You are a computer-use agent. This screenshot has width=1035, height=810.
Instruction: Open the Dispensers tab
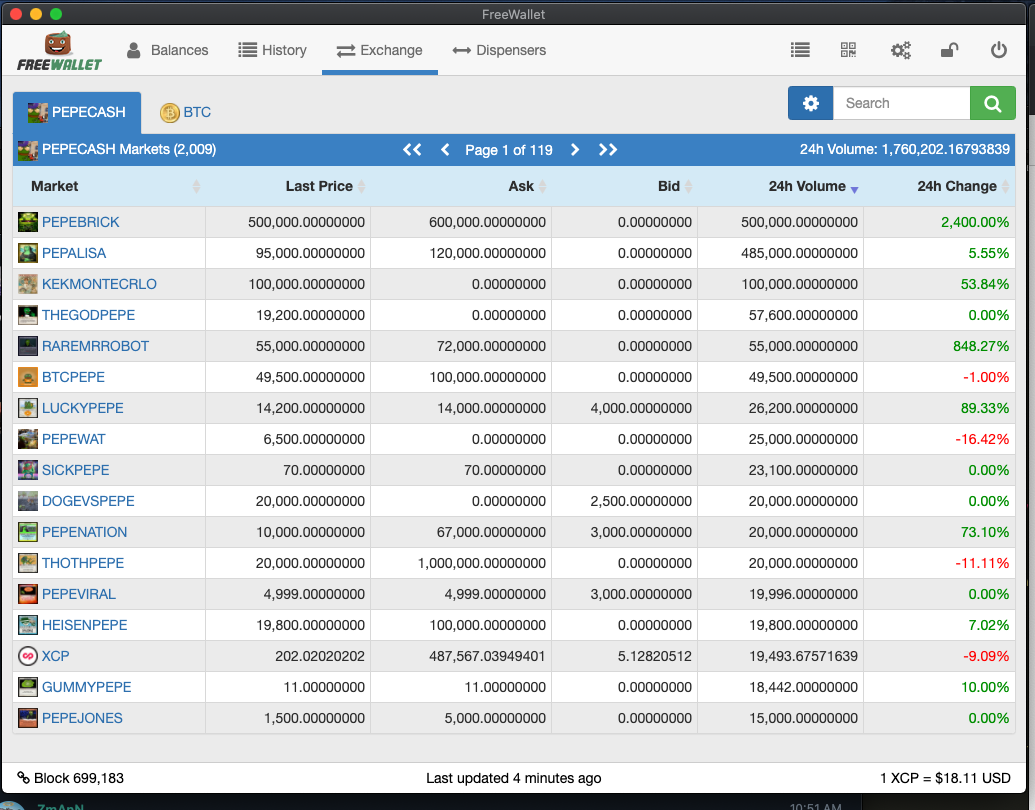coord(499,50)
